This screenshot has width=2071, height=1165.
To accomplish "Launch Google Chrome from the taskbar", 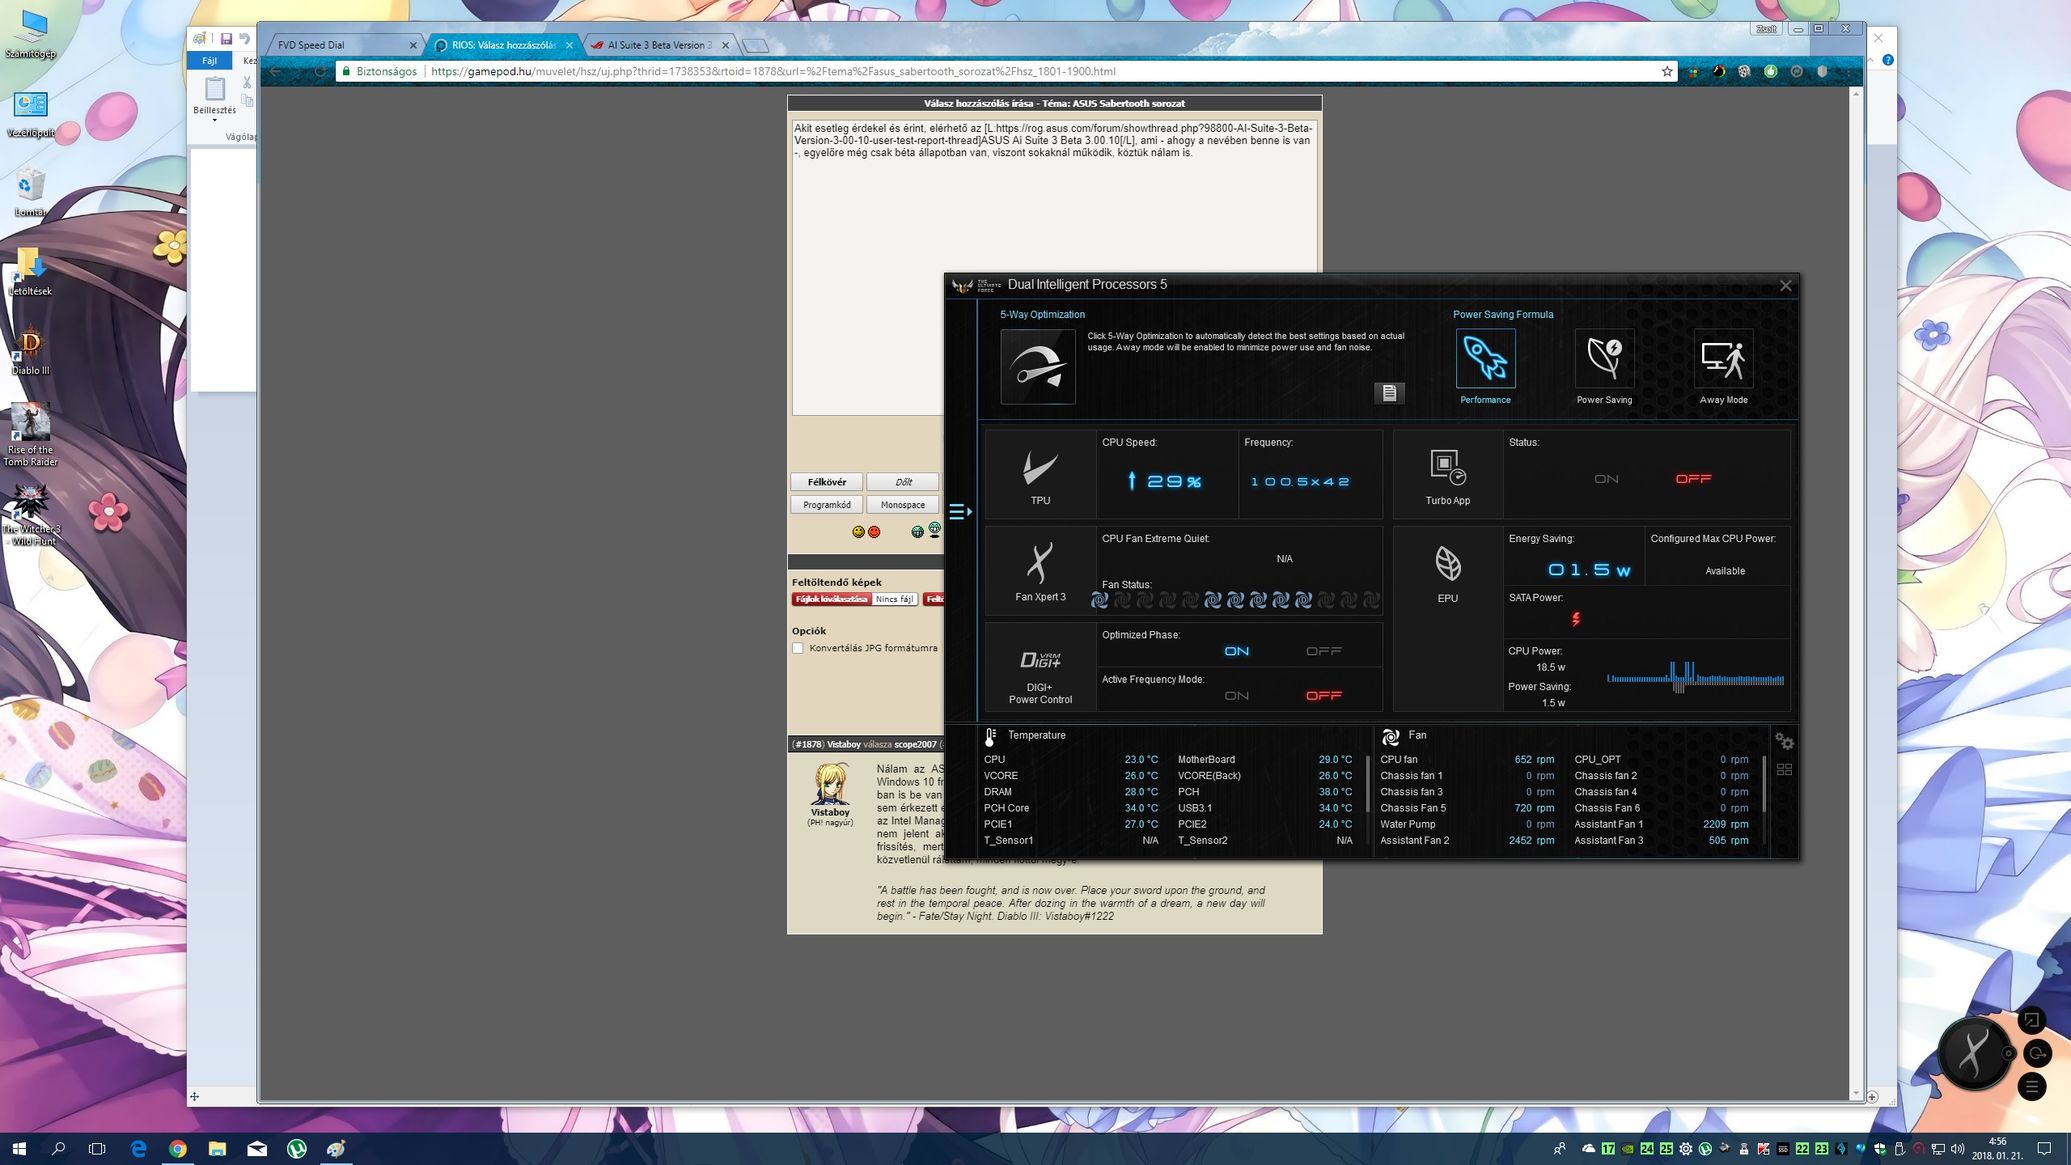I will pos(177,1149).
